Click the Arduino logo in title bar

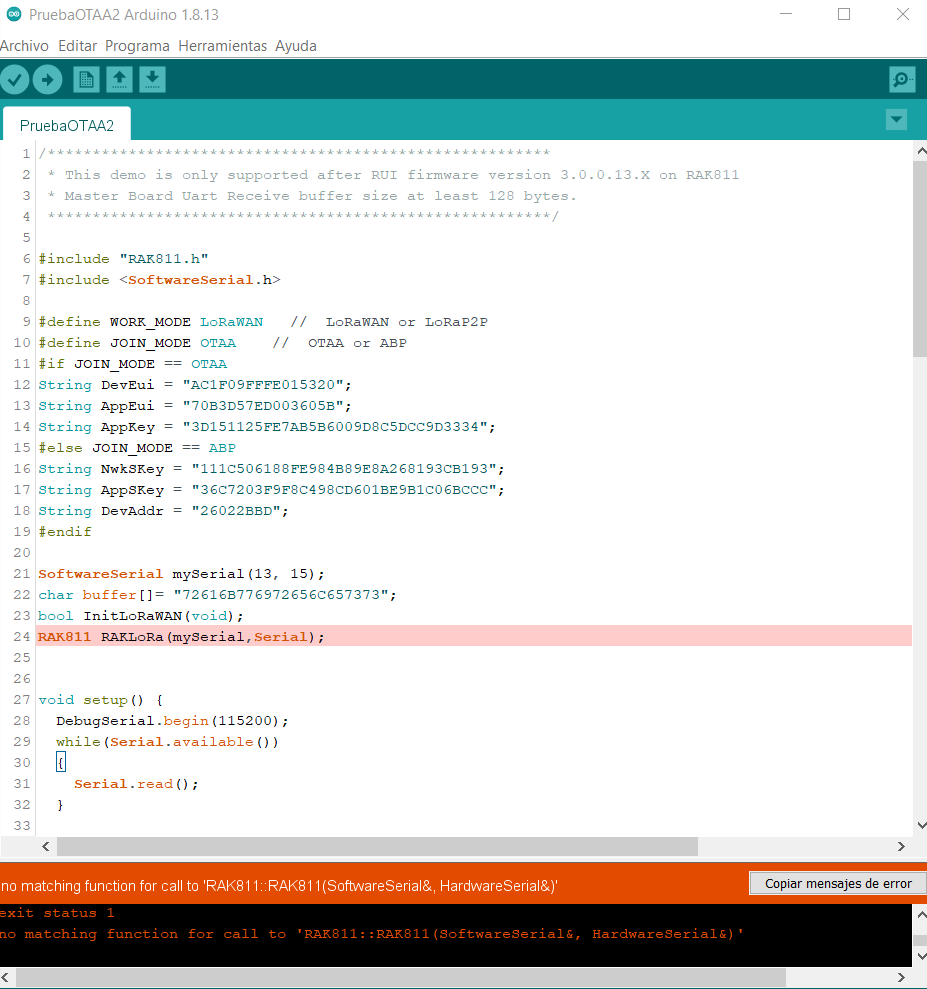[13, 14]
